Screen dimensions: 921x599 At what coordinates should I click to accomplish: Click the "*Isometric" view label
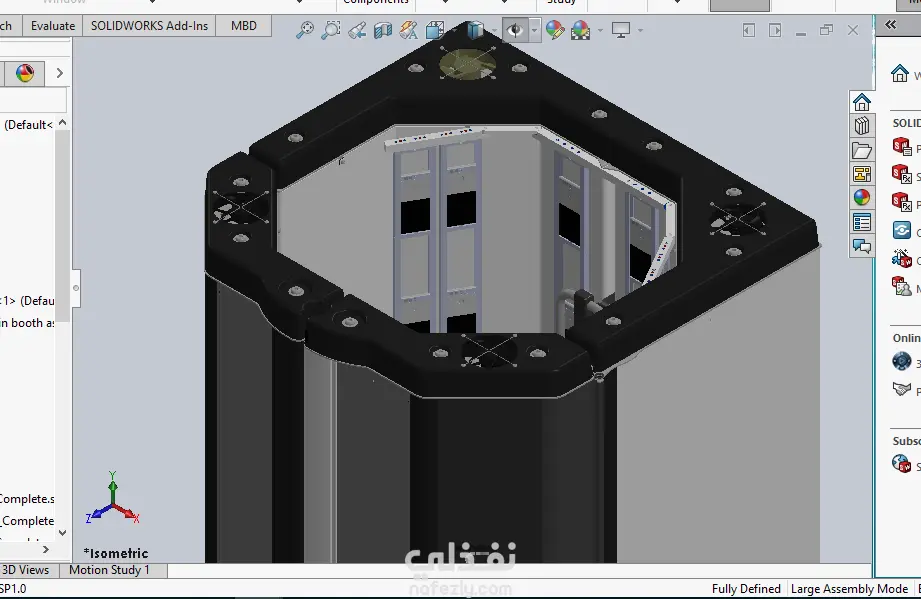click(116, 553)
